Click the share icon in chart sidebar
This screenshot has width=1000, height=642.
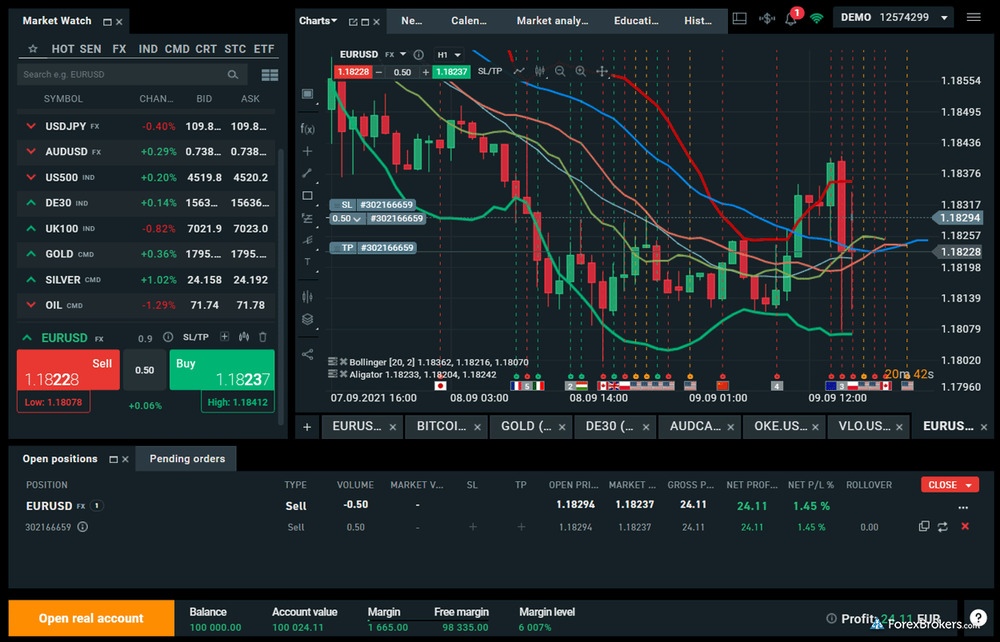(x=307, y=353)
